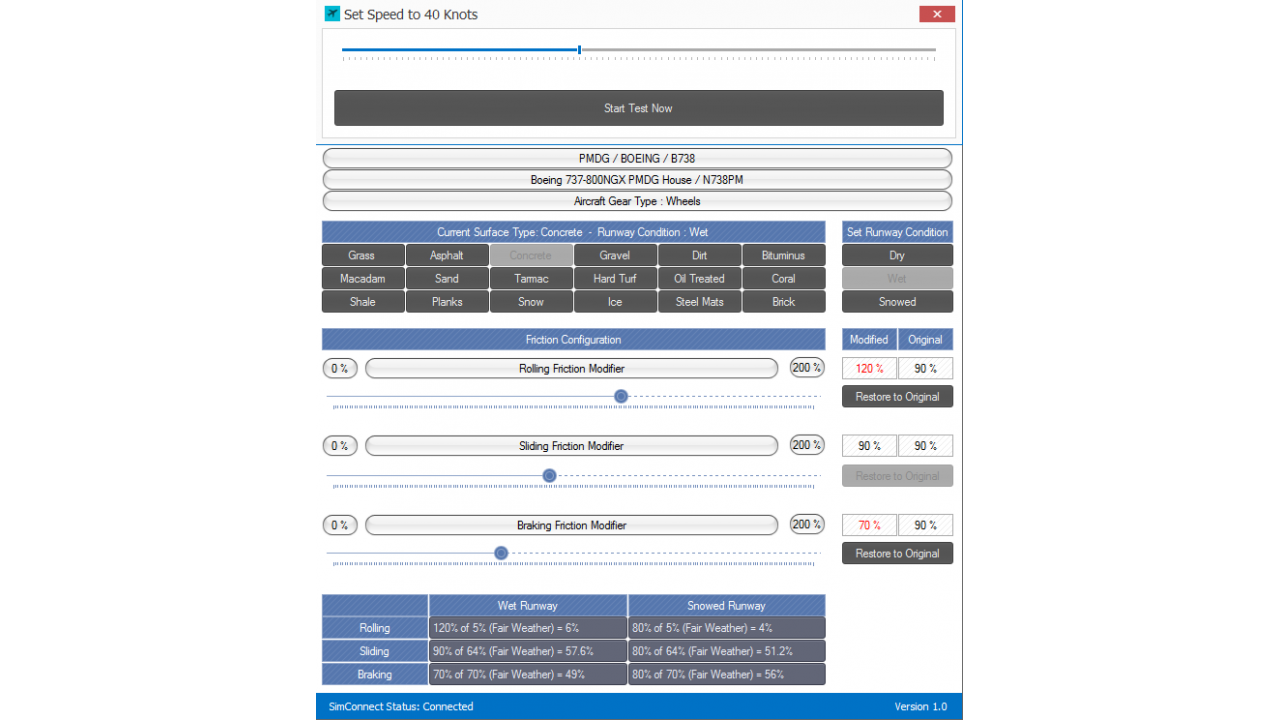Click the Wet Runway table header

coord(528,605)
